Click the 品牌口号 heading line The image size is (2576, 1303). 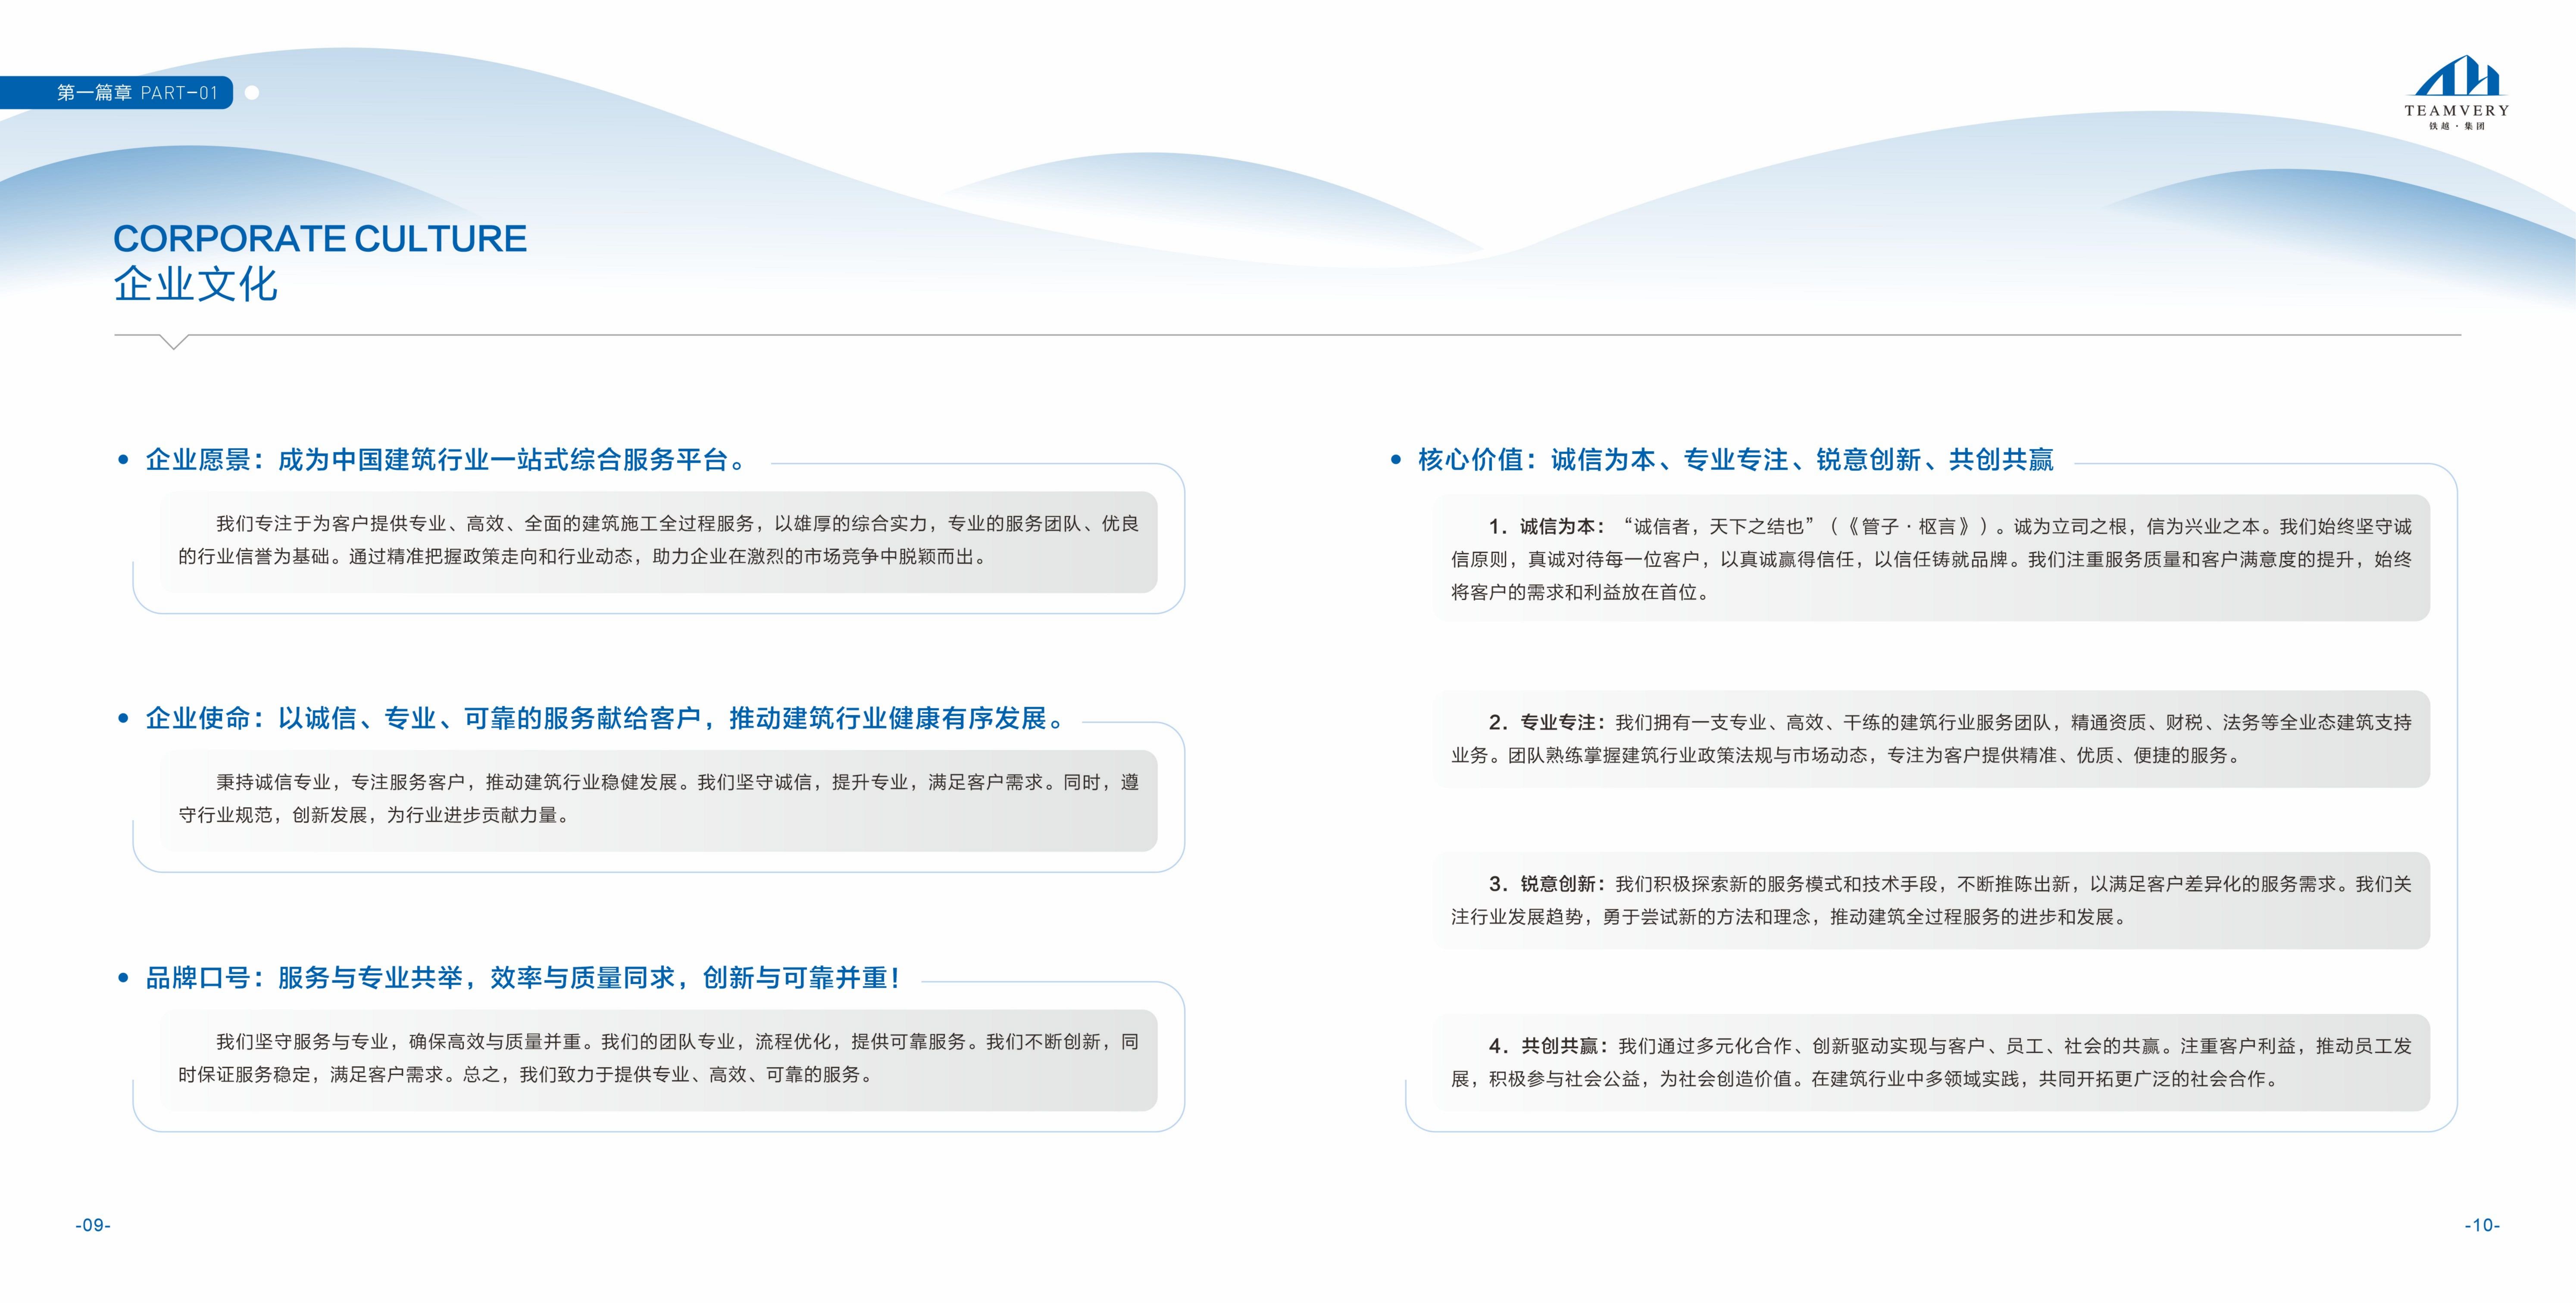point(523,978)
